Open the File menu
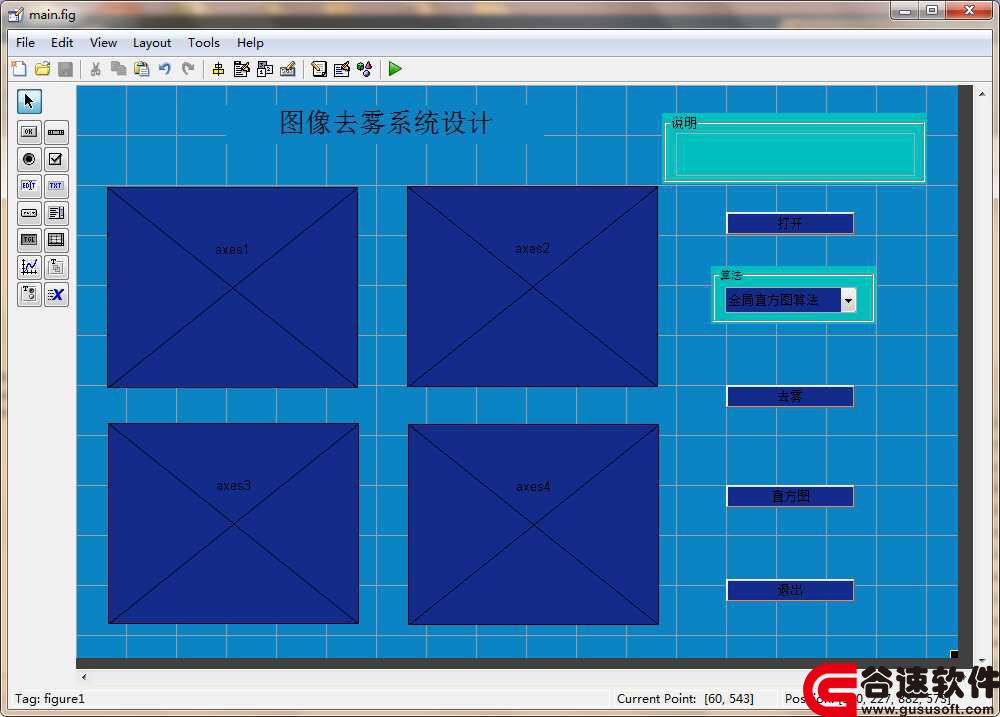Screen dimensions: 1000x717 point(26,43)
